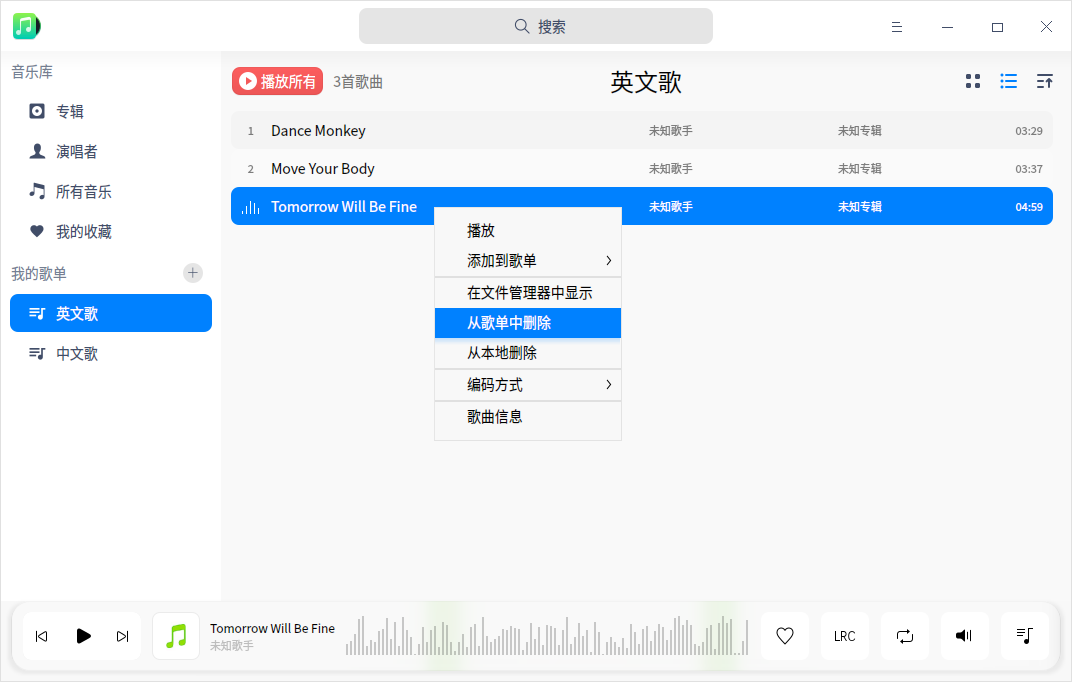The height and width of the screenshot is (682, 1072).
Task: Select the Dance Monkey song row
Action: (642, 131)
